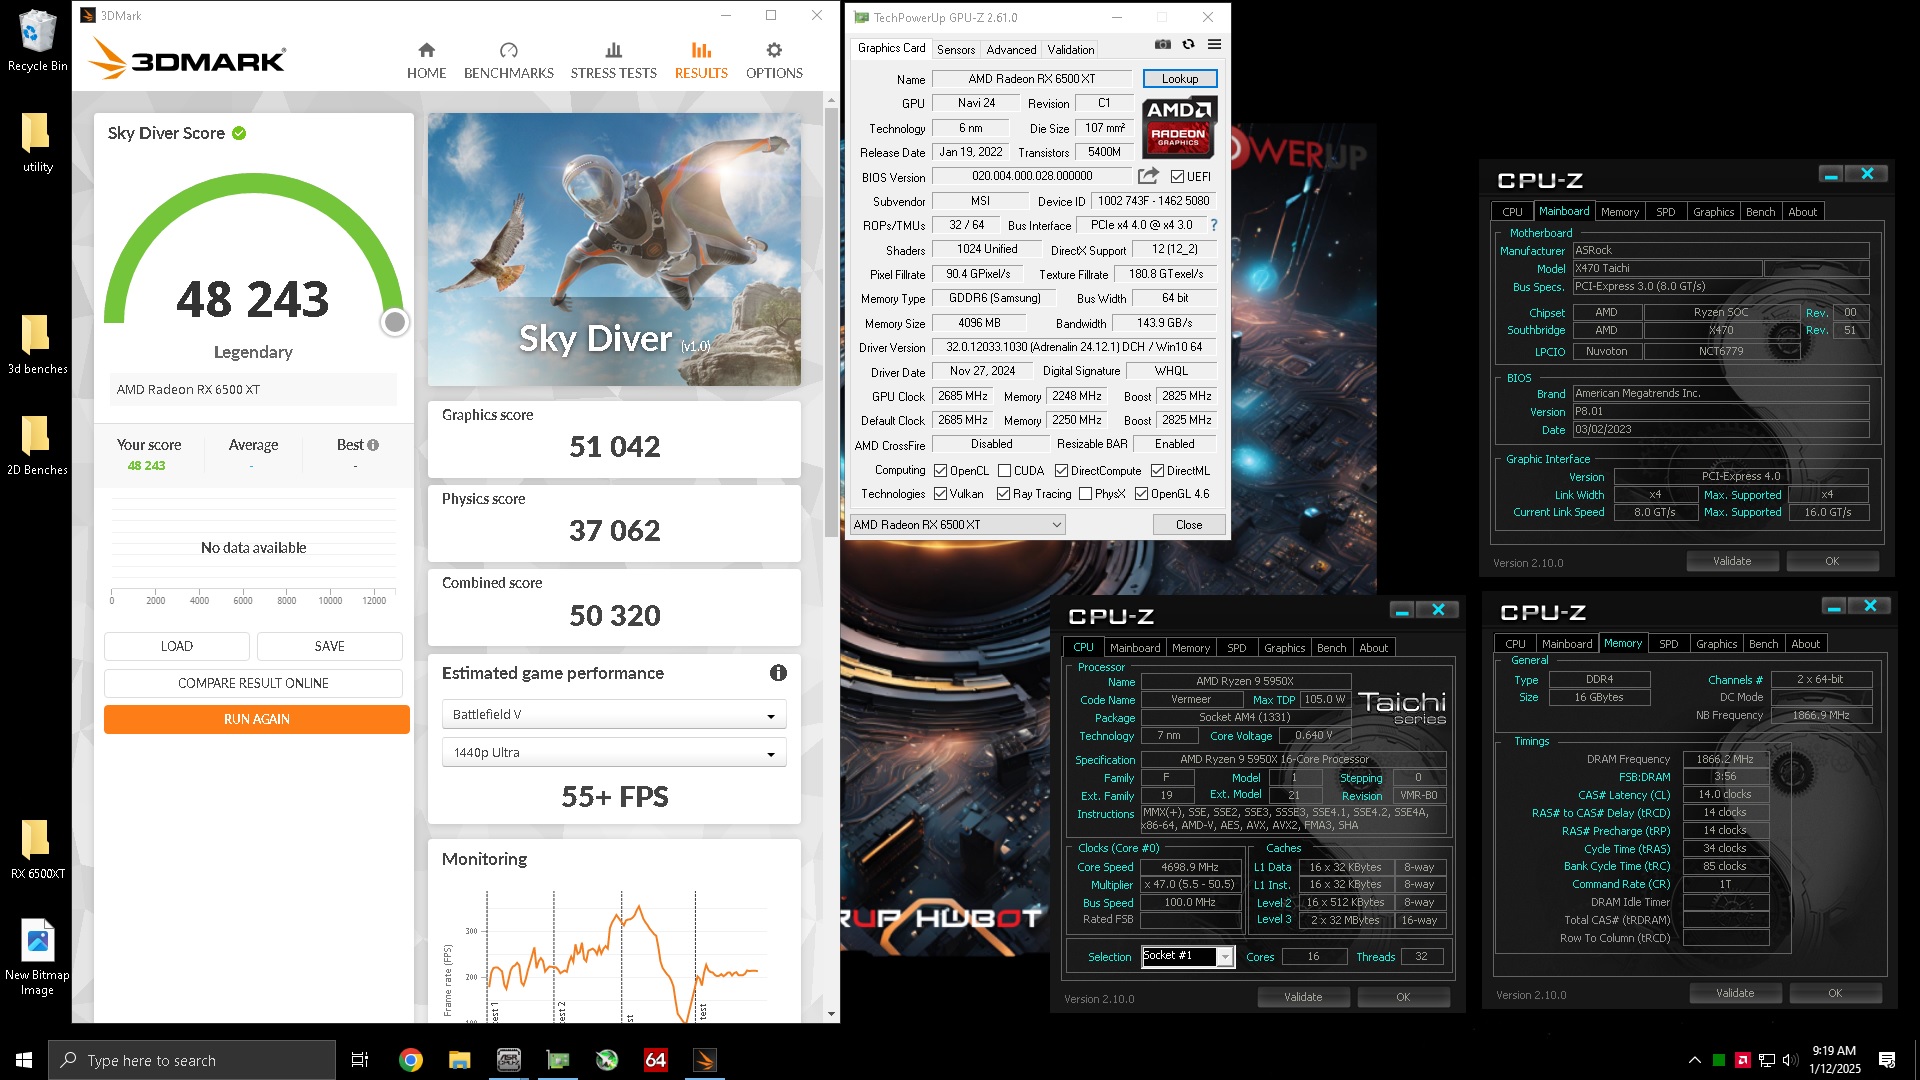Open SPD tab in CPU-Z Mainboard window
The width and height of the screenshot is (1920, 1080).
[x=1666, y=212]
